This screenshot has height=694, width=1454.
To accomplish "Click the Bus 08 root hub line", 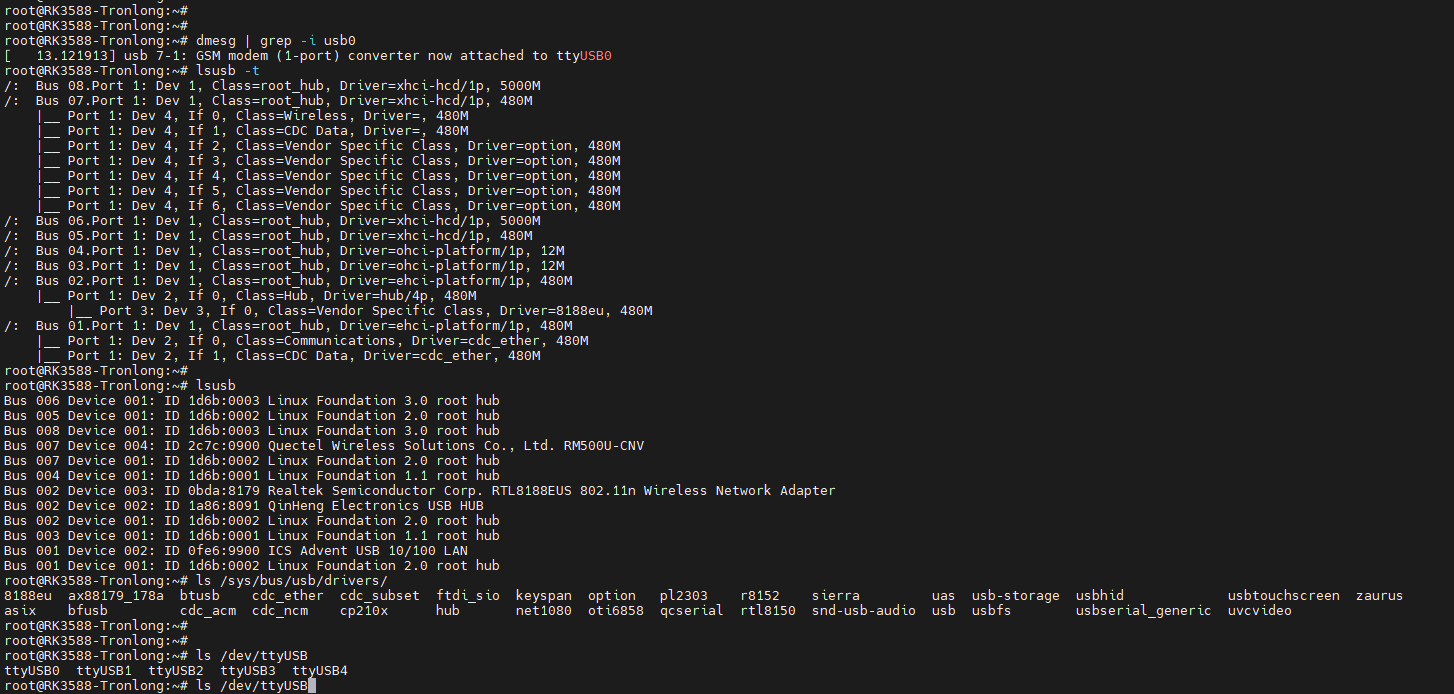I will pyautogui.click(x=272, y=86).
